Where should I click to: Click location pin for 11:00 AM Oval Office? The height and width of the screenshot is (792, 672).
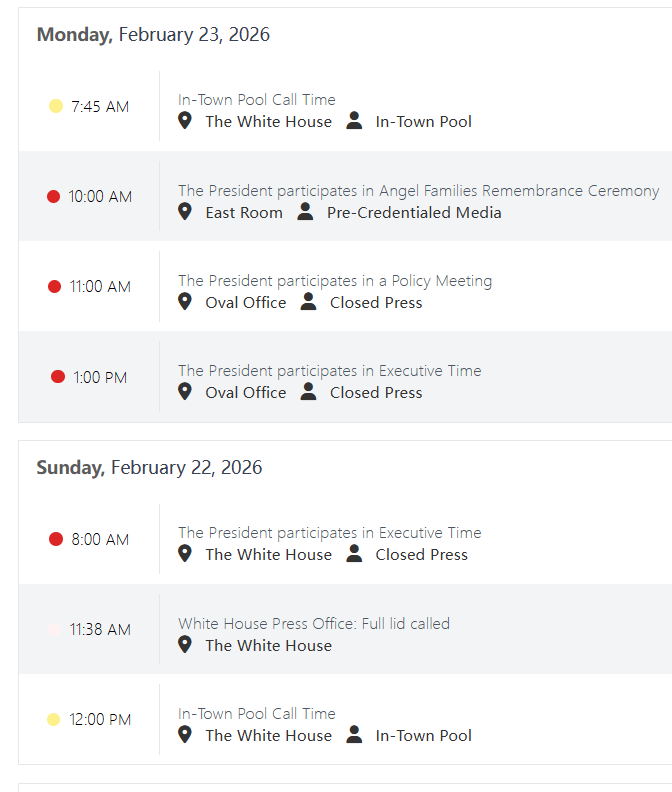click(184, 302)
